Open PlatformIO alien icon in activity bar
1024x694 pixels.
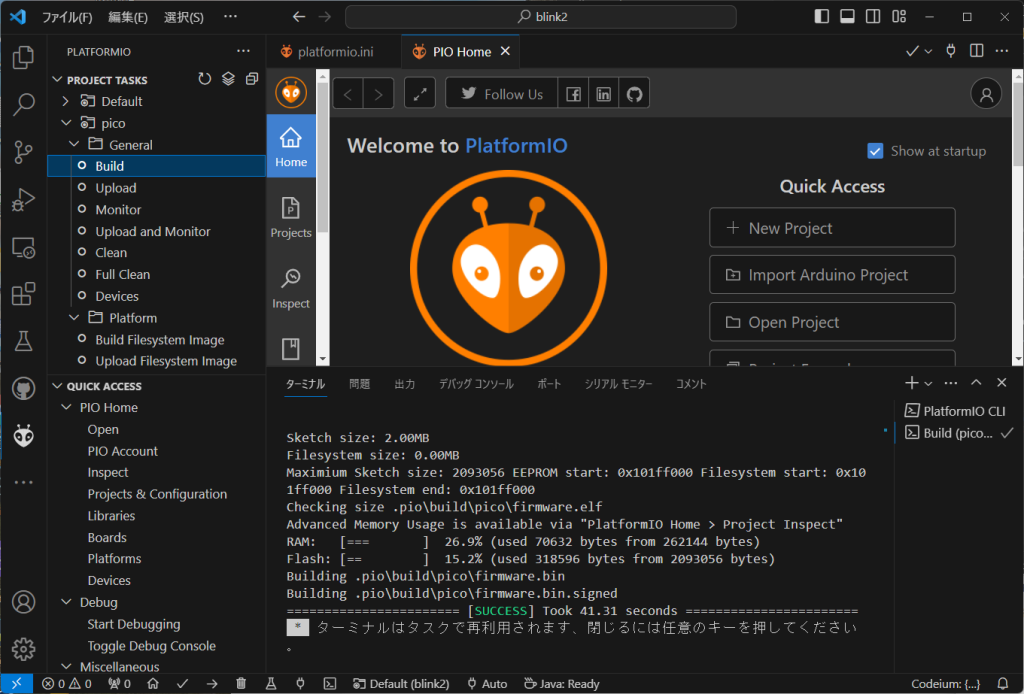(x=24, y=435)
